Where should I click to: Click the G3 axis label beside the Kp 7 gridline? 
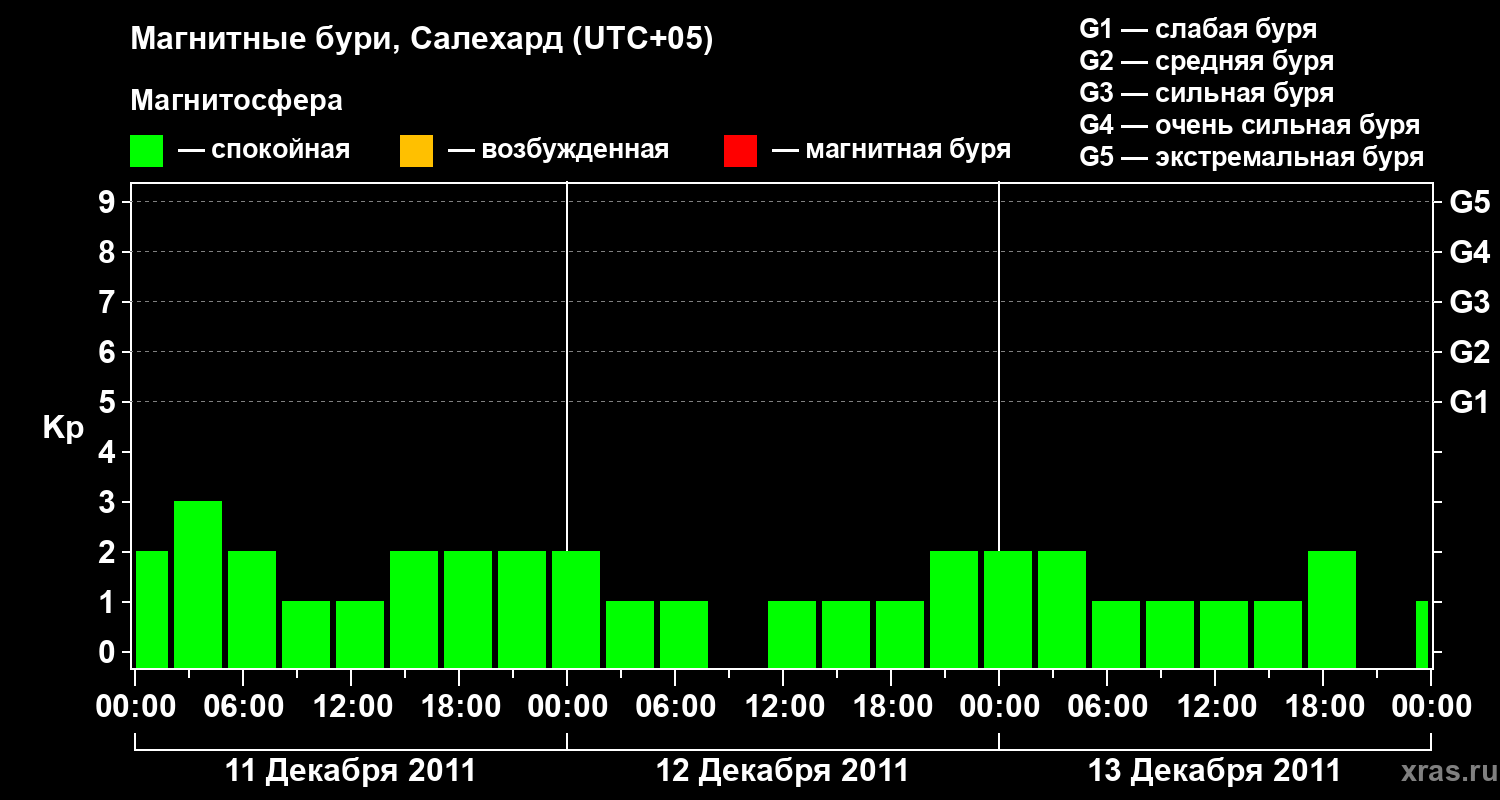tap(1469, 303)
